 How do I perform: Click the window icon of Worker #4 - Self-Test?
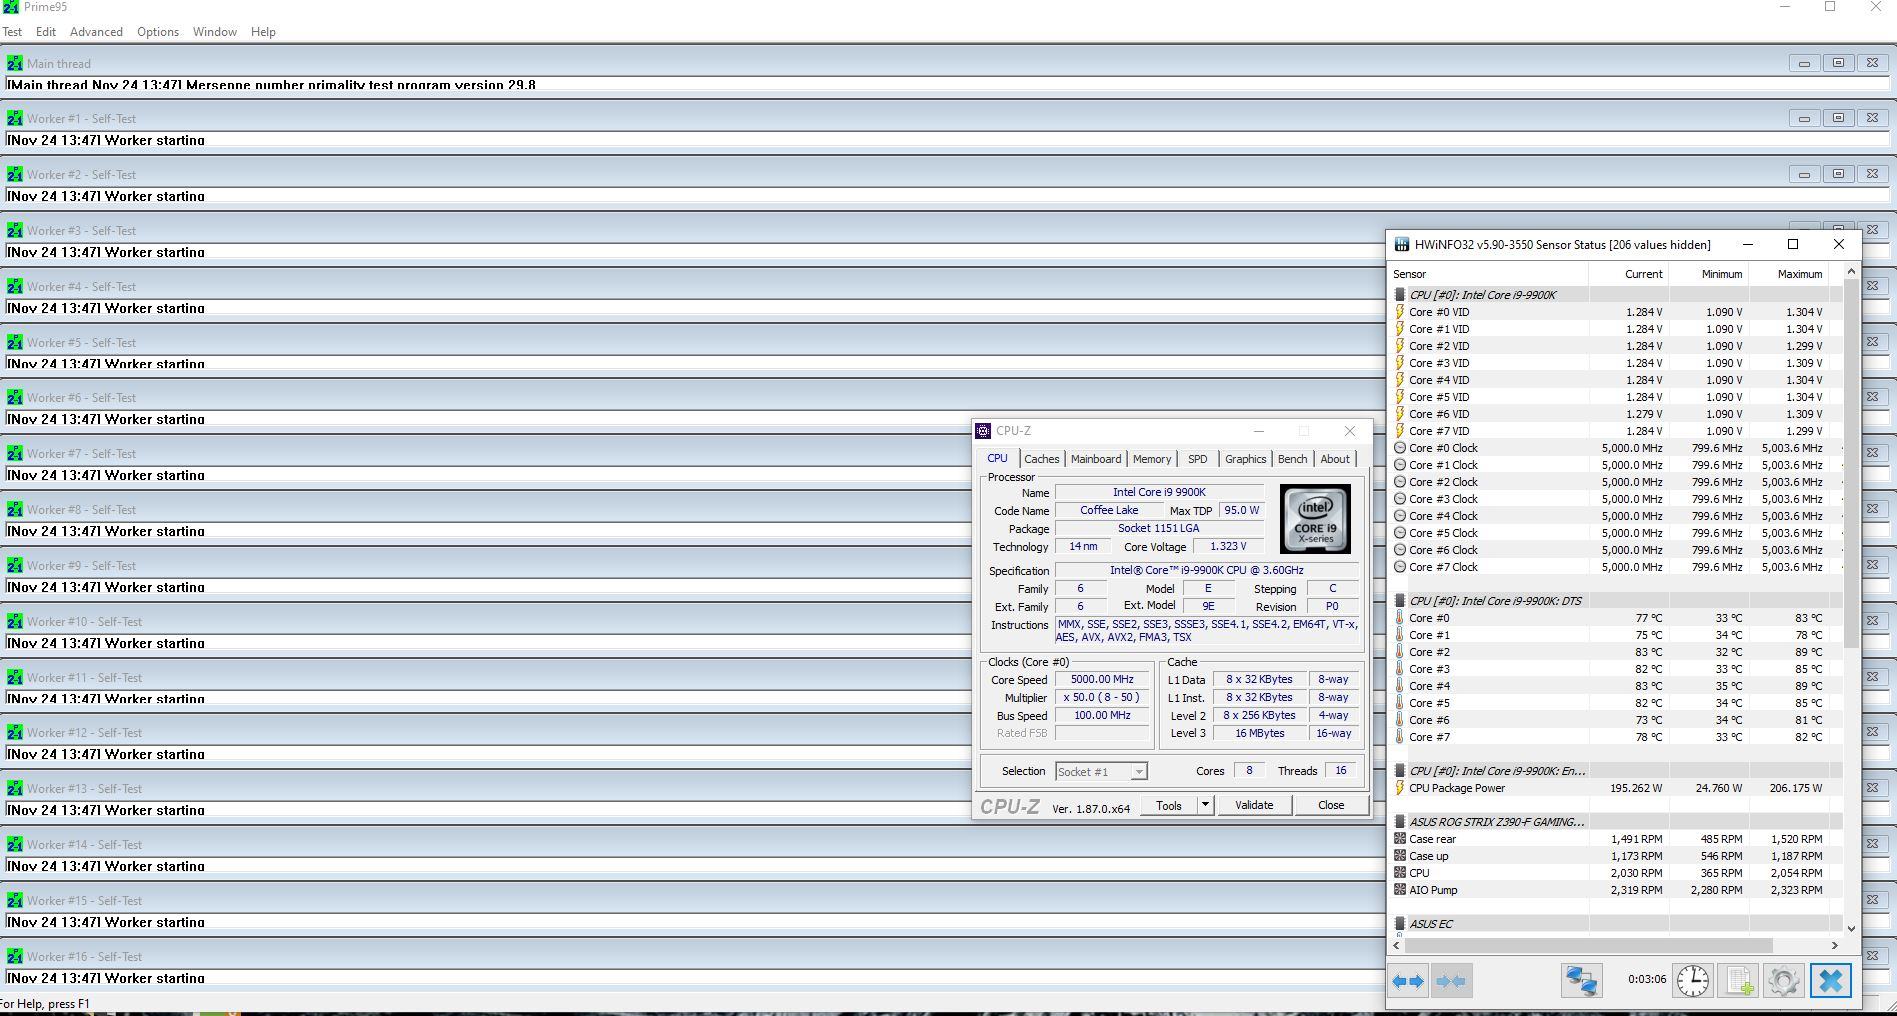14,286
